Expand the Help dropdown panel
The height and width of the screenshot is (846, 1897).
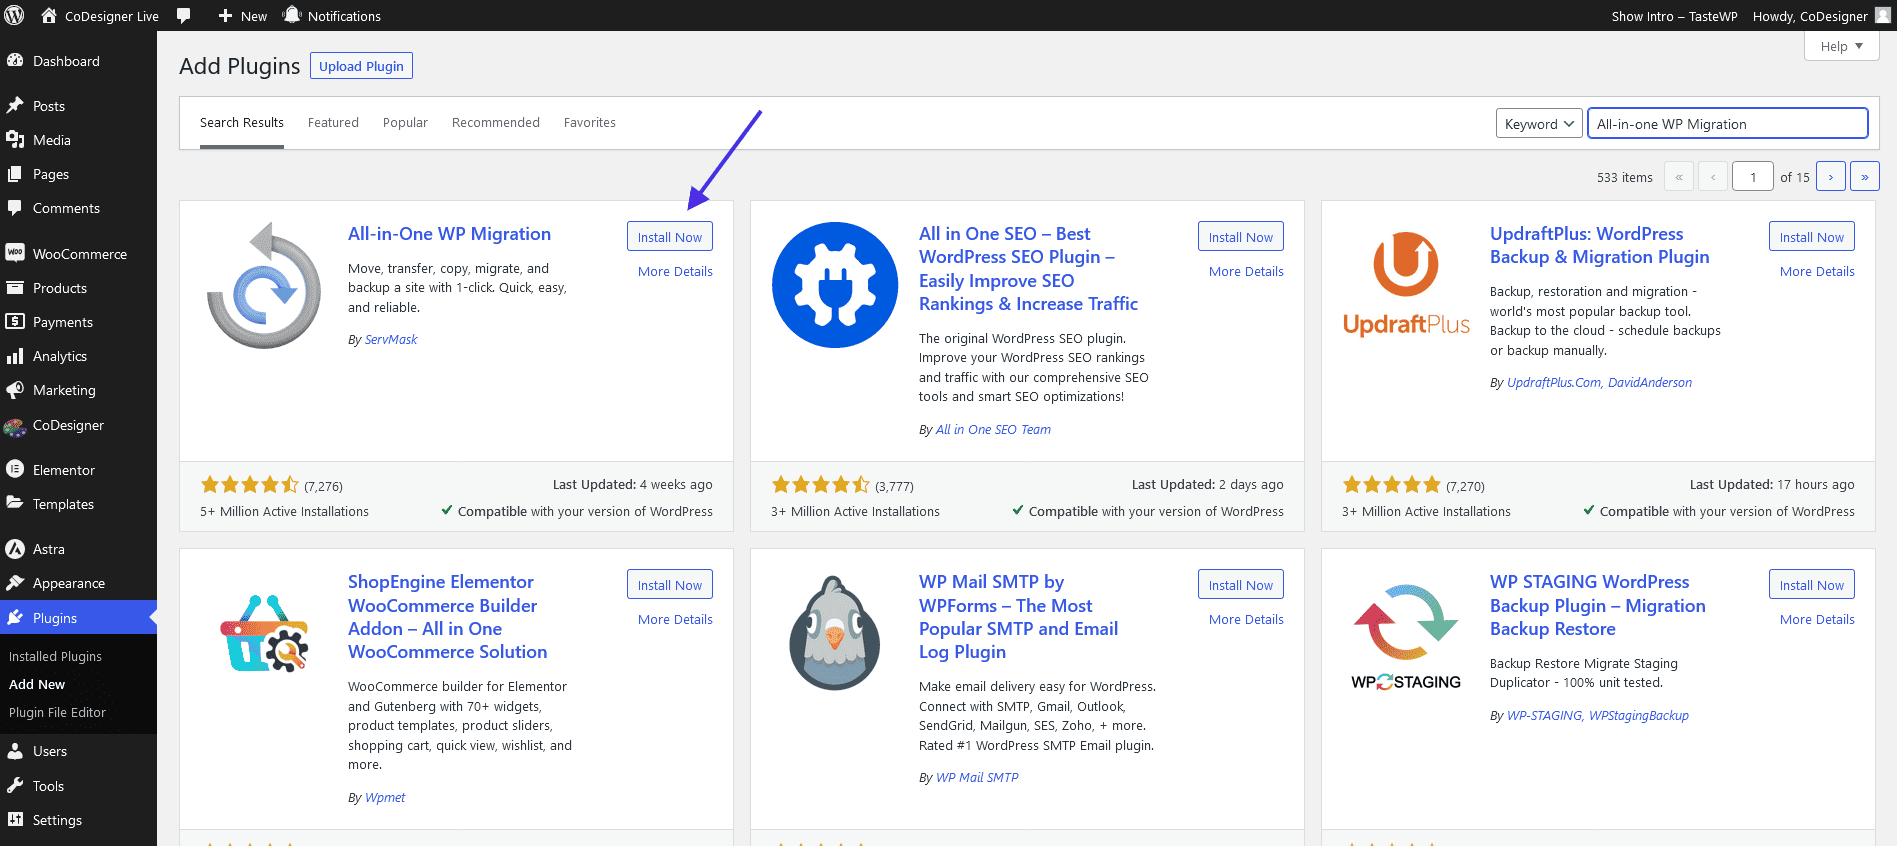[x=1841, y=46]
